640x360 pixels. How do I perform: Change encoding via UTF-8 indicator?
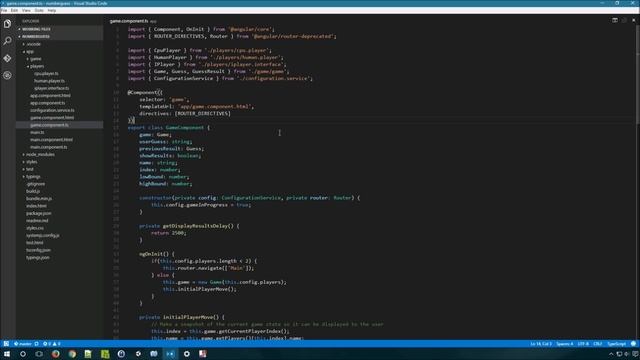583,344
